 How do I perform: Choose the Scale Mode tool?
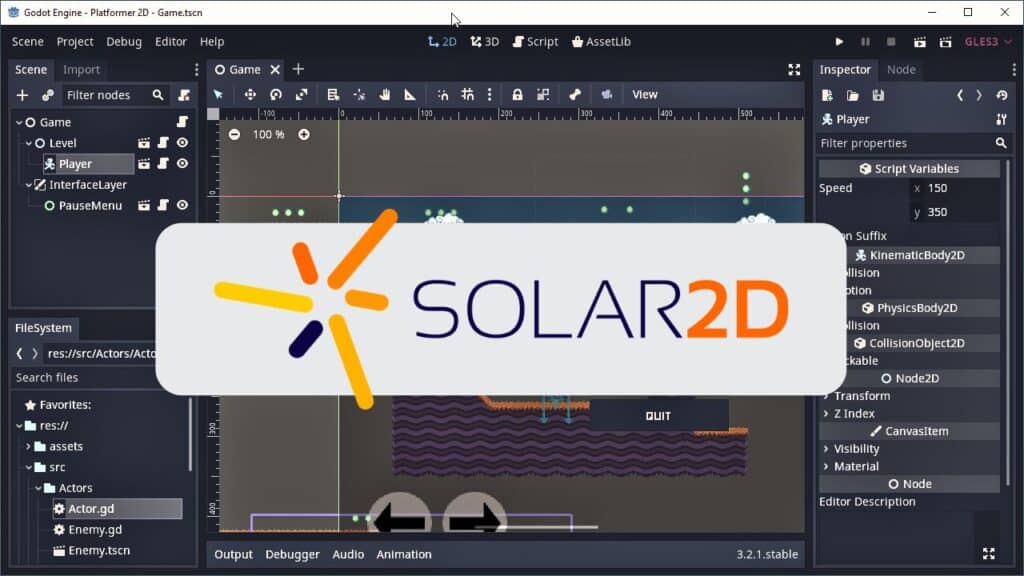tap(301, 95)
